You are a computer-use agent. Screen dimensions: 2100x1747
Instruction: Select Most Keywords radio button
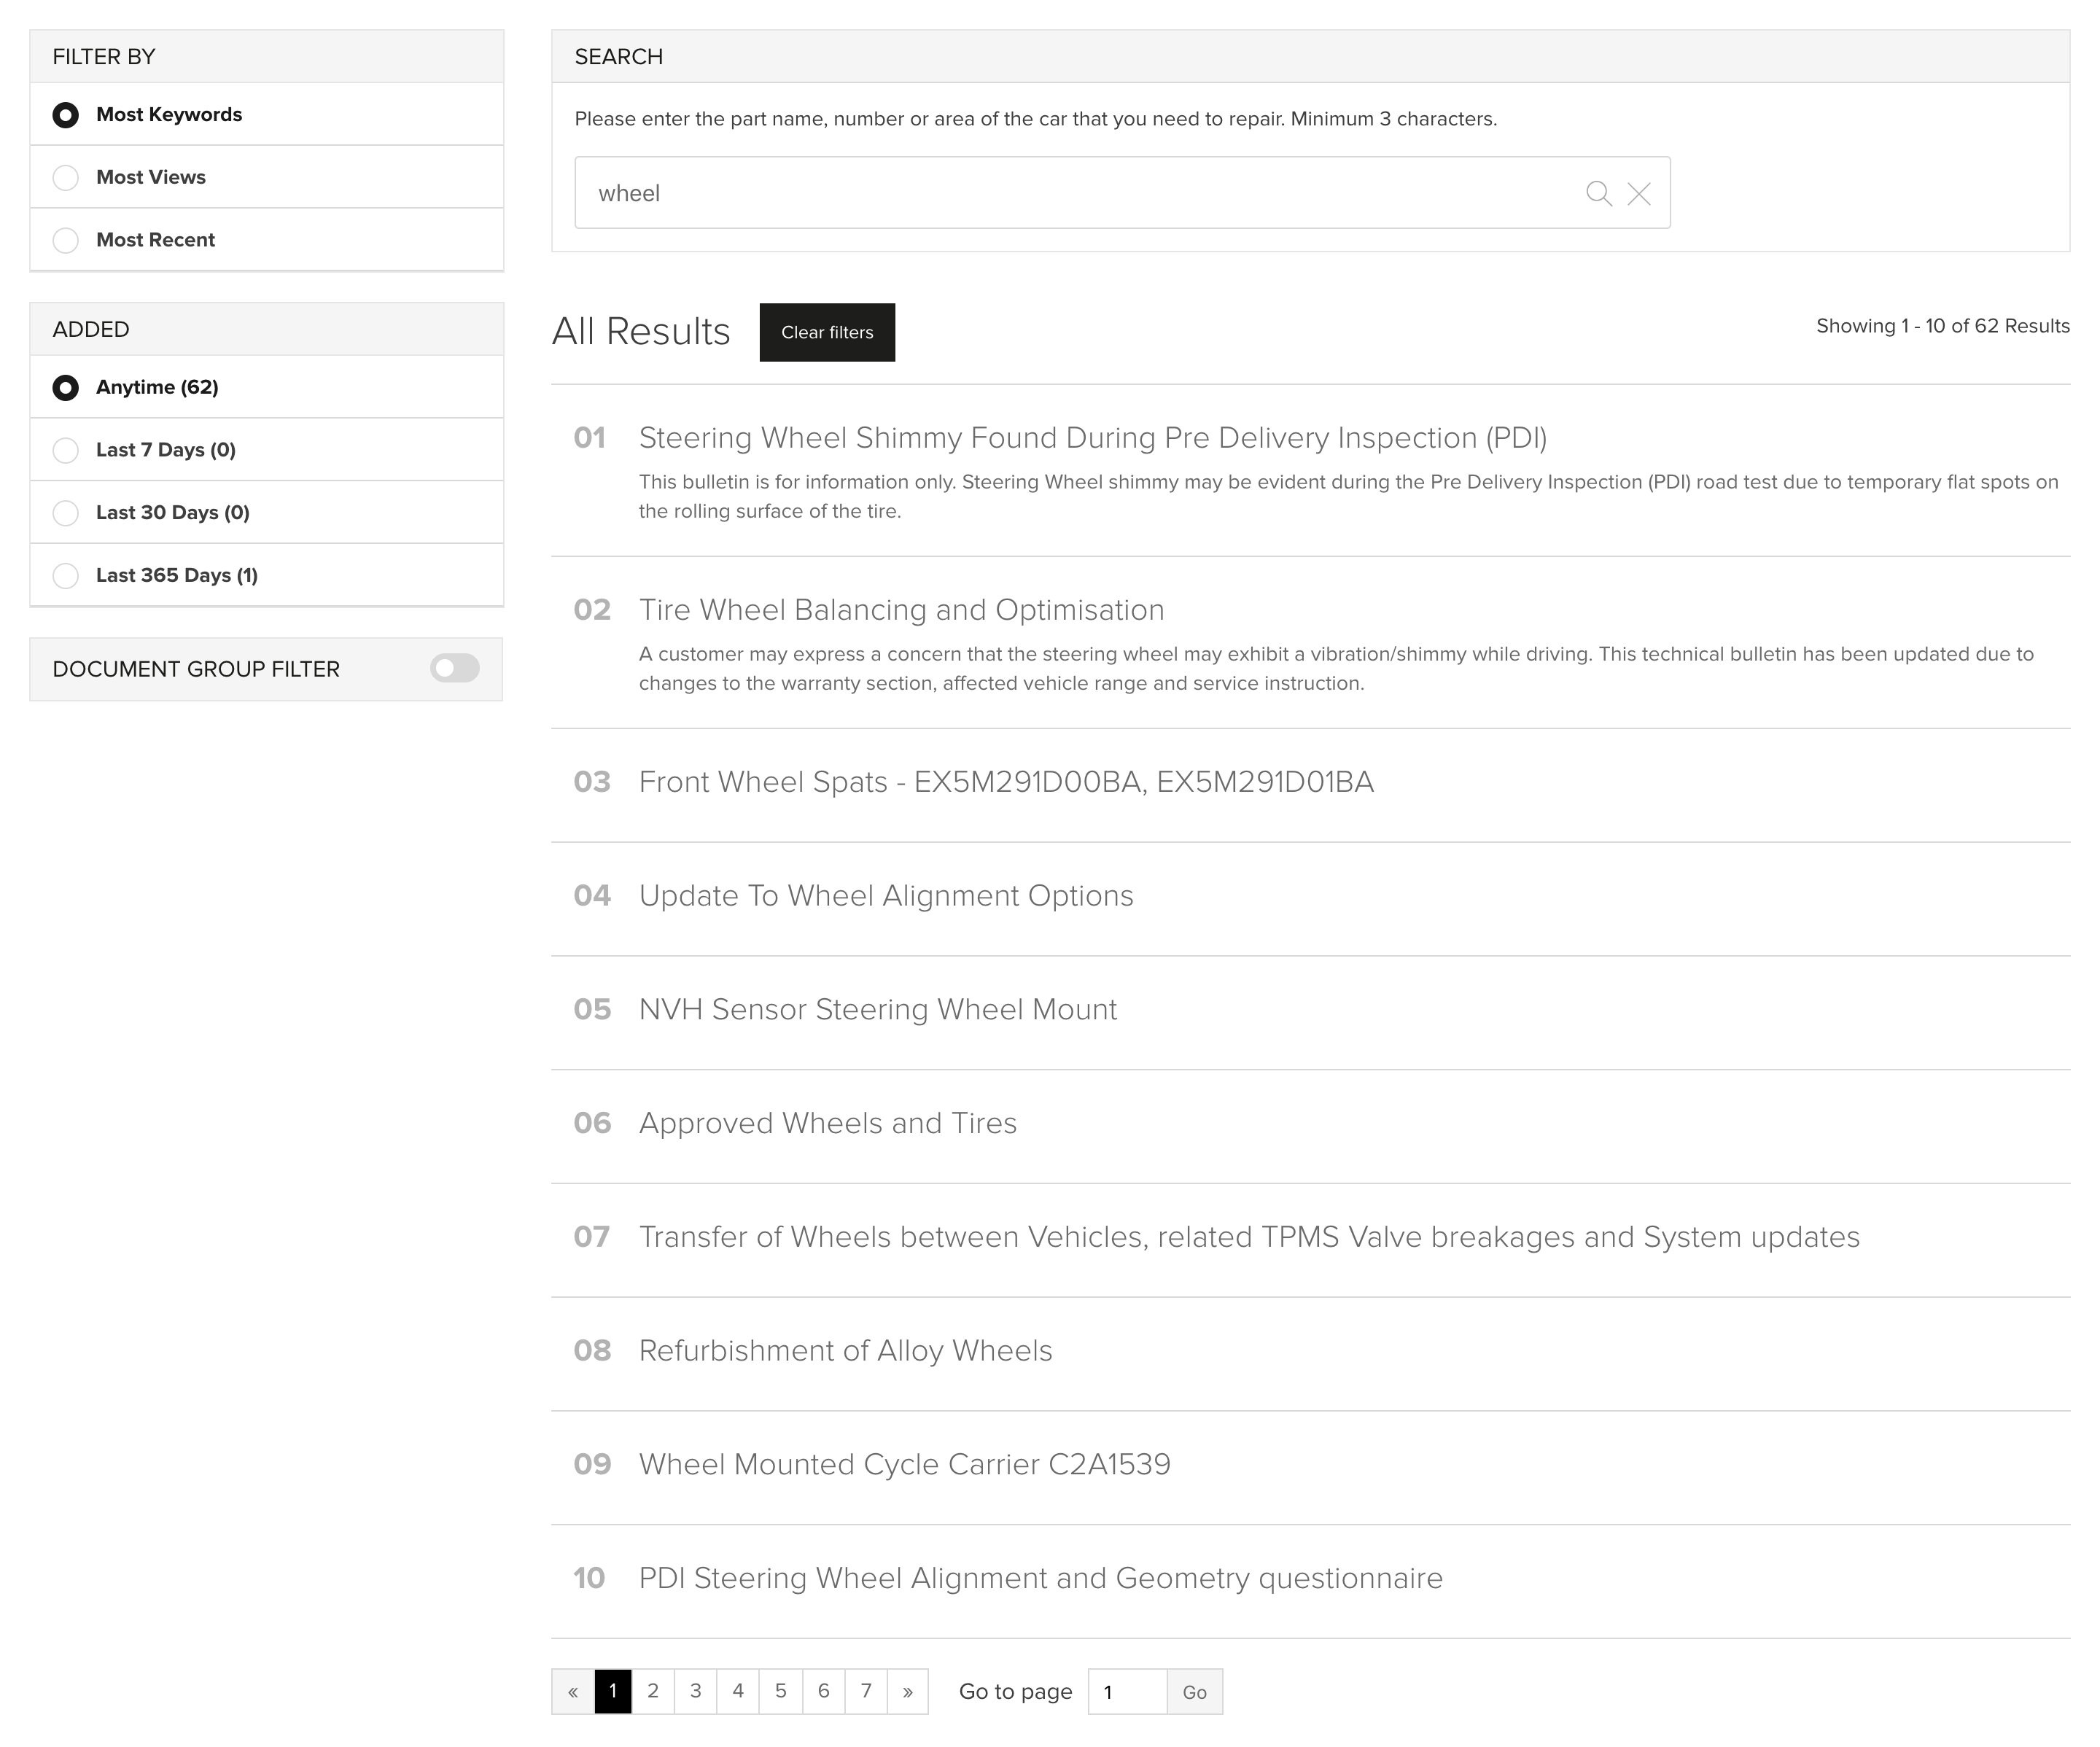(66, 115)
